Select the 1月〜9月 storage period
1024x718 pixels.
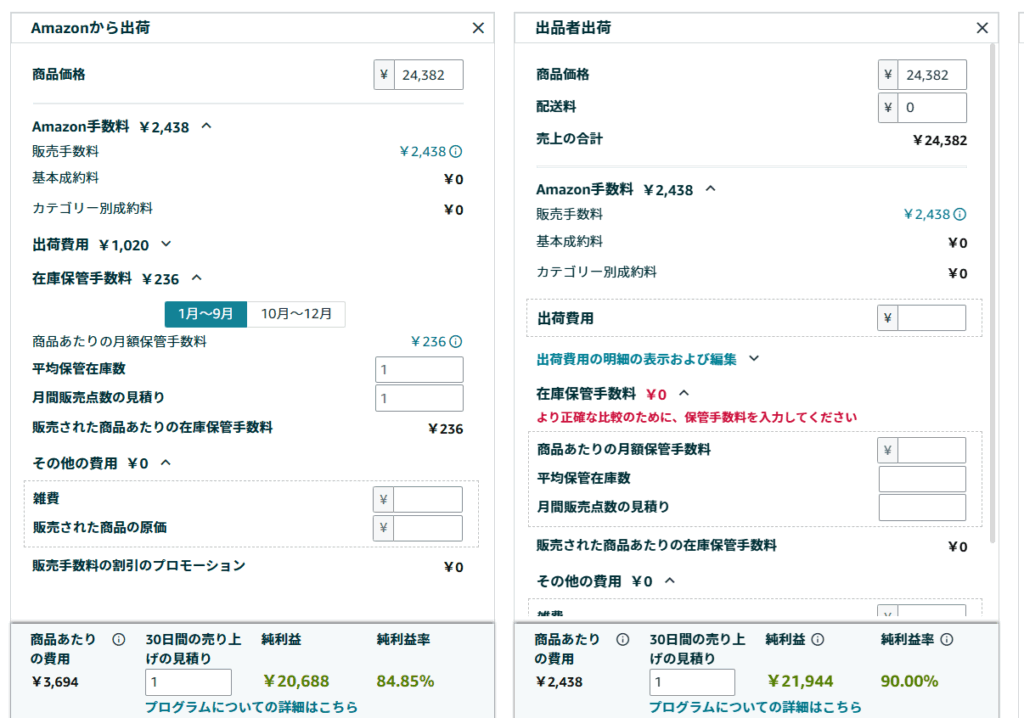[205, 314]
